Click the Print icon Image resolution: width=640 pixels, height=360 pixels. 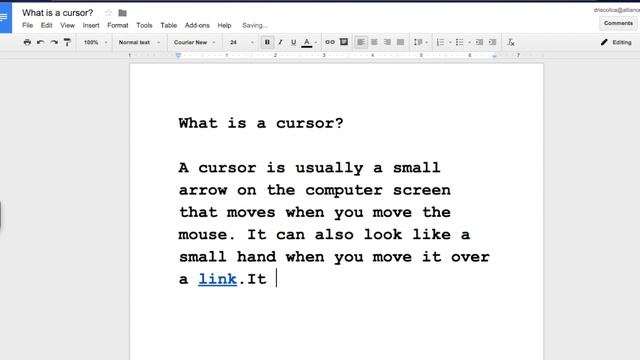pyautogui.click(x=27, y=42)
